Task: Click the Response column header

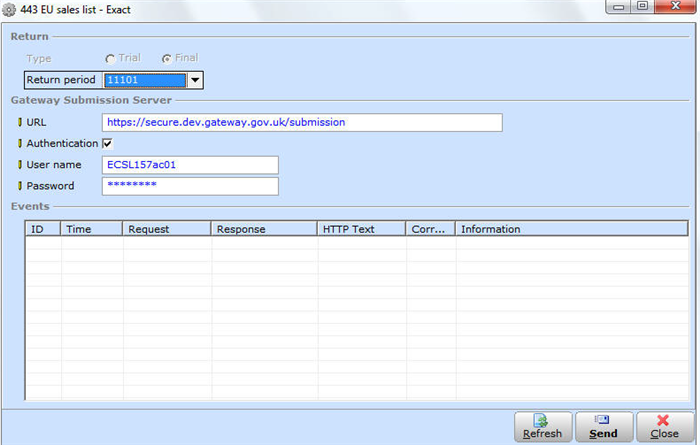Action: tap(264, 229)
